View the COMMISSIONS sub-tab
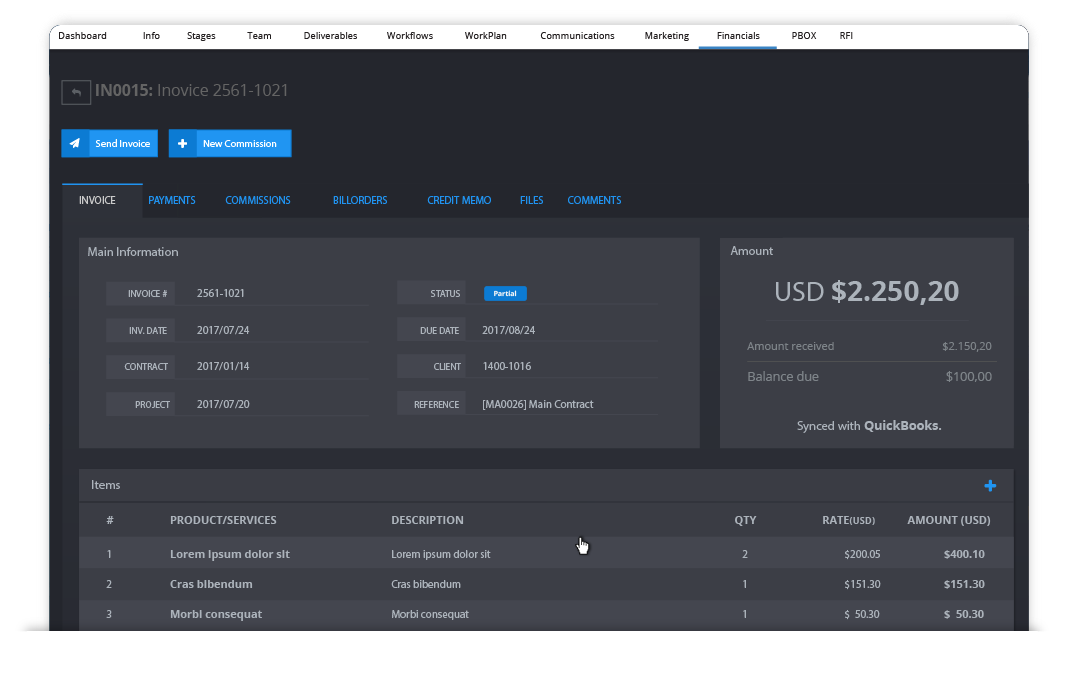 258,201
